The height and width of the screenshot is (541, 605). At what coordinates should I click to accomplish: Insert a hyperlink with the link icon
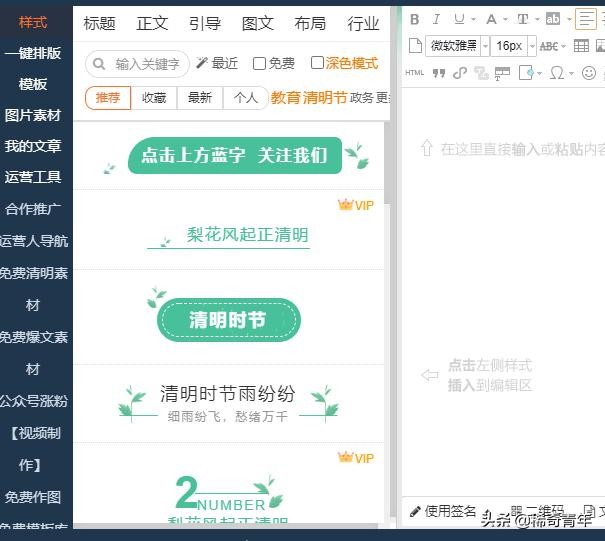(459, 73)
